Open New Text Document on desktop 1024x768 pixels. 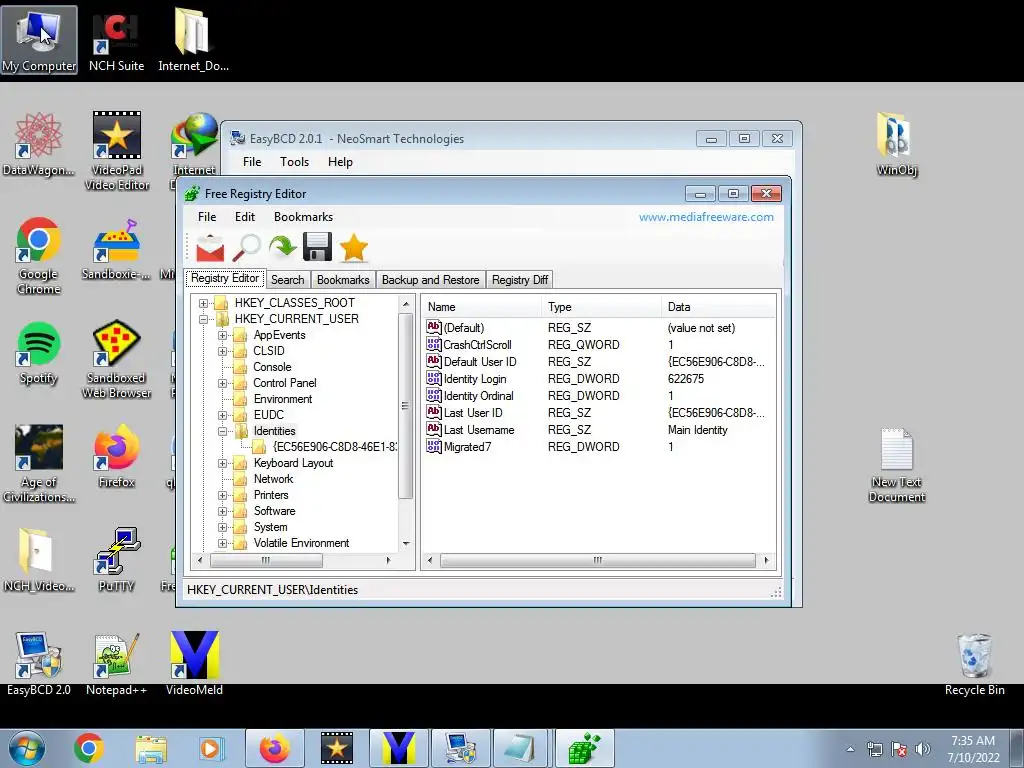897,465
